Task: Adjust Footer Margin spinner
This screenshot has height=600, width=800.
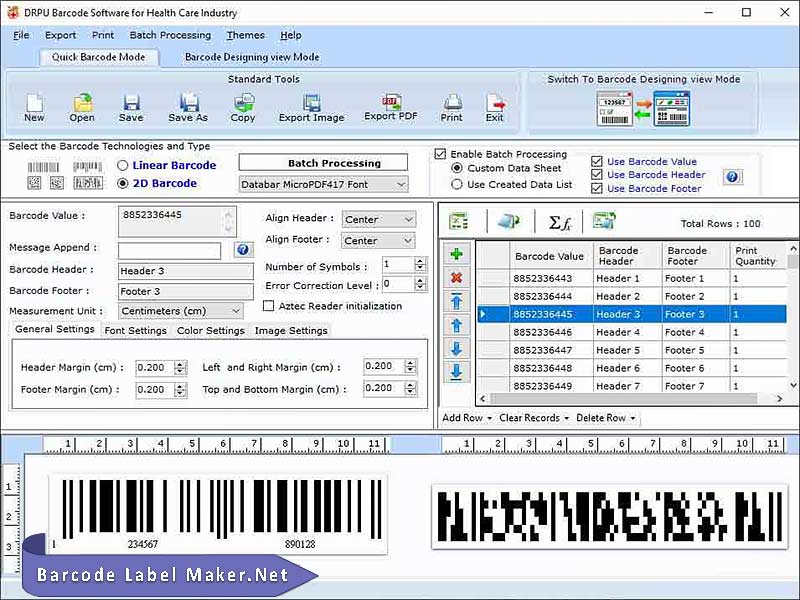Action: (x=180, y=390)
